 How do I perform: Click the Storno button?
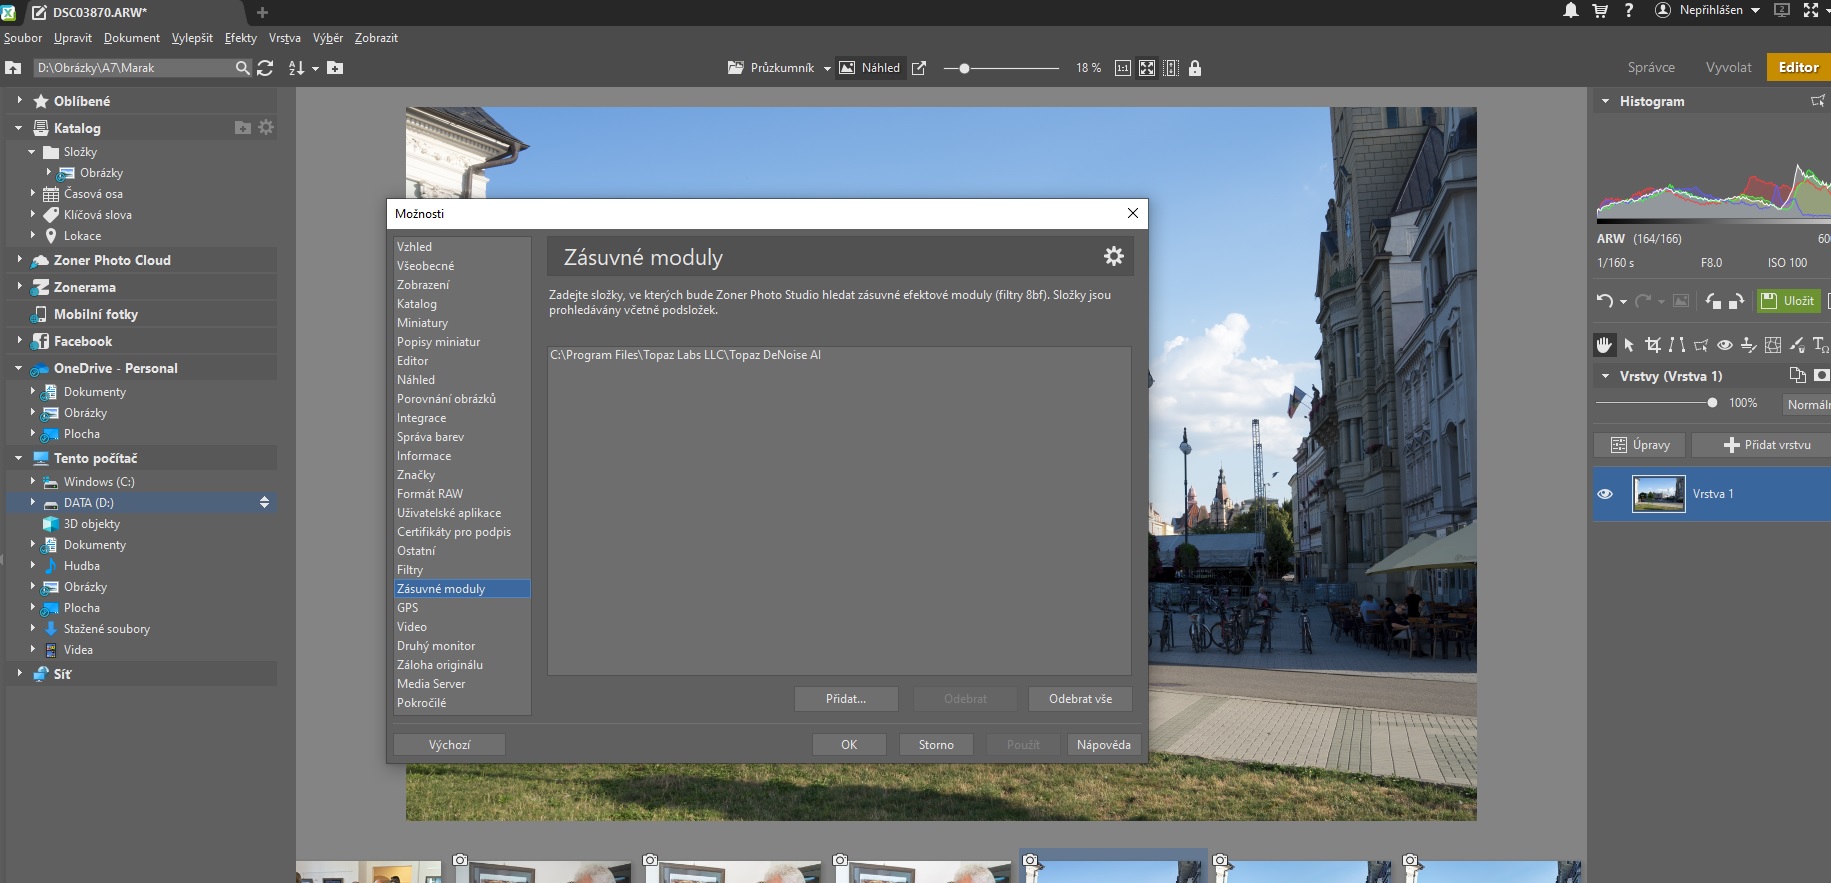click(x=936, y=745)
